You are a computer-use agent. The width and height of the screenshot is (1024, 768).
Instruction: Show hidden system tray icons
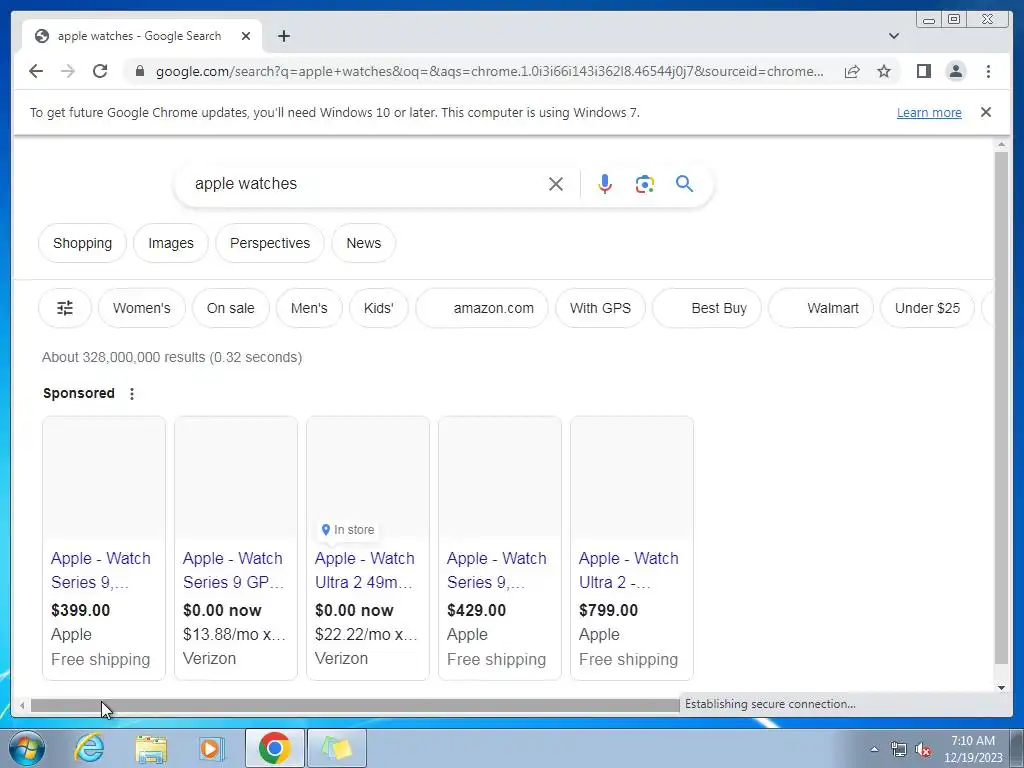pos(874,749)
